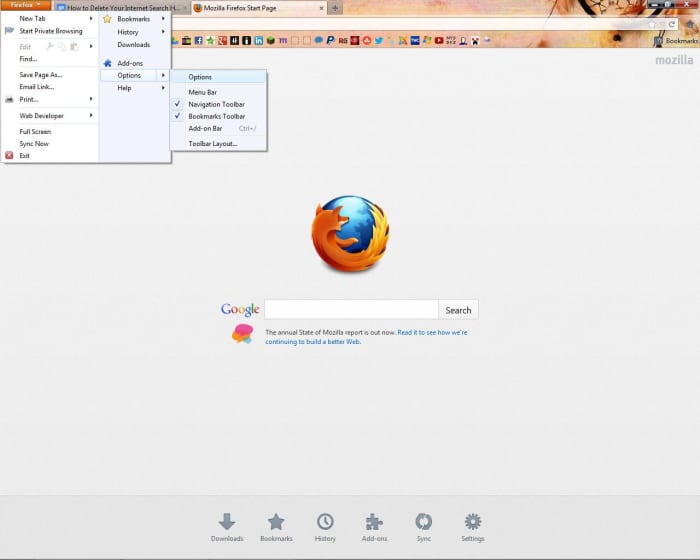Click the Sync icon at page bottom

coord(424,521)
